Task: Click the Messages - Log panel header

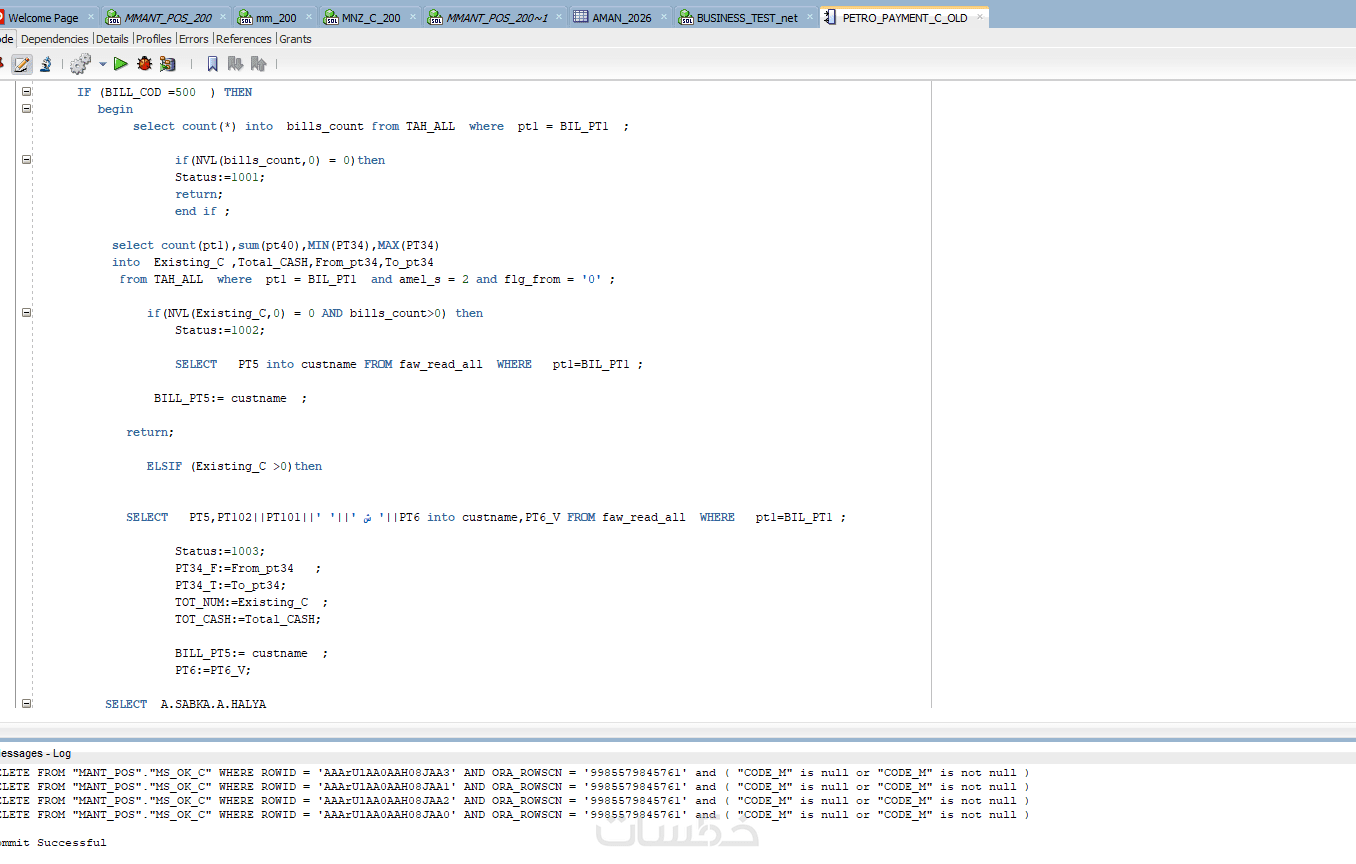Action: coord(35,753)
